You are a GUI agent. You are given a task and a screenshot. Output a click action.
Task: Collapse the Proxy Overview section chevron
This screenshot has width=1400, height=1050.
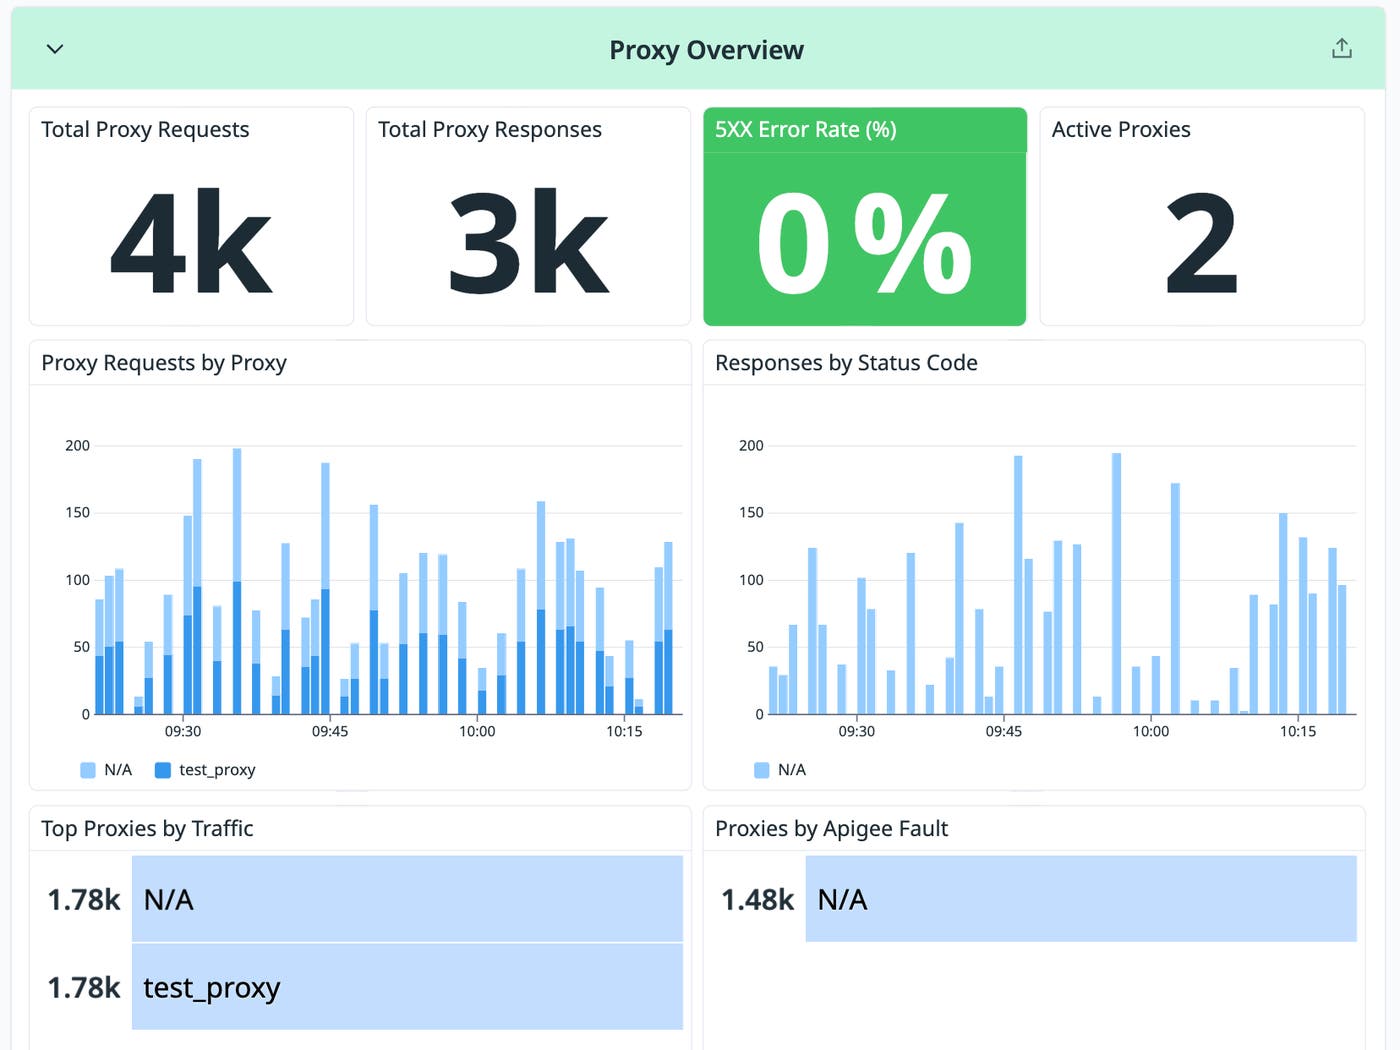[x=55, y=49]
